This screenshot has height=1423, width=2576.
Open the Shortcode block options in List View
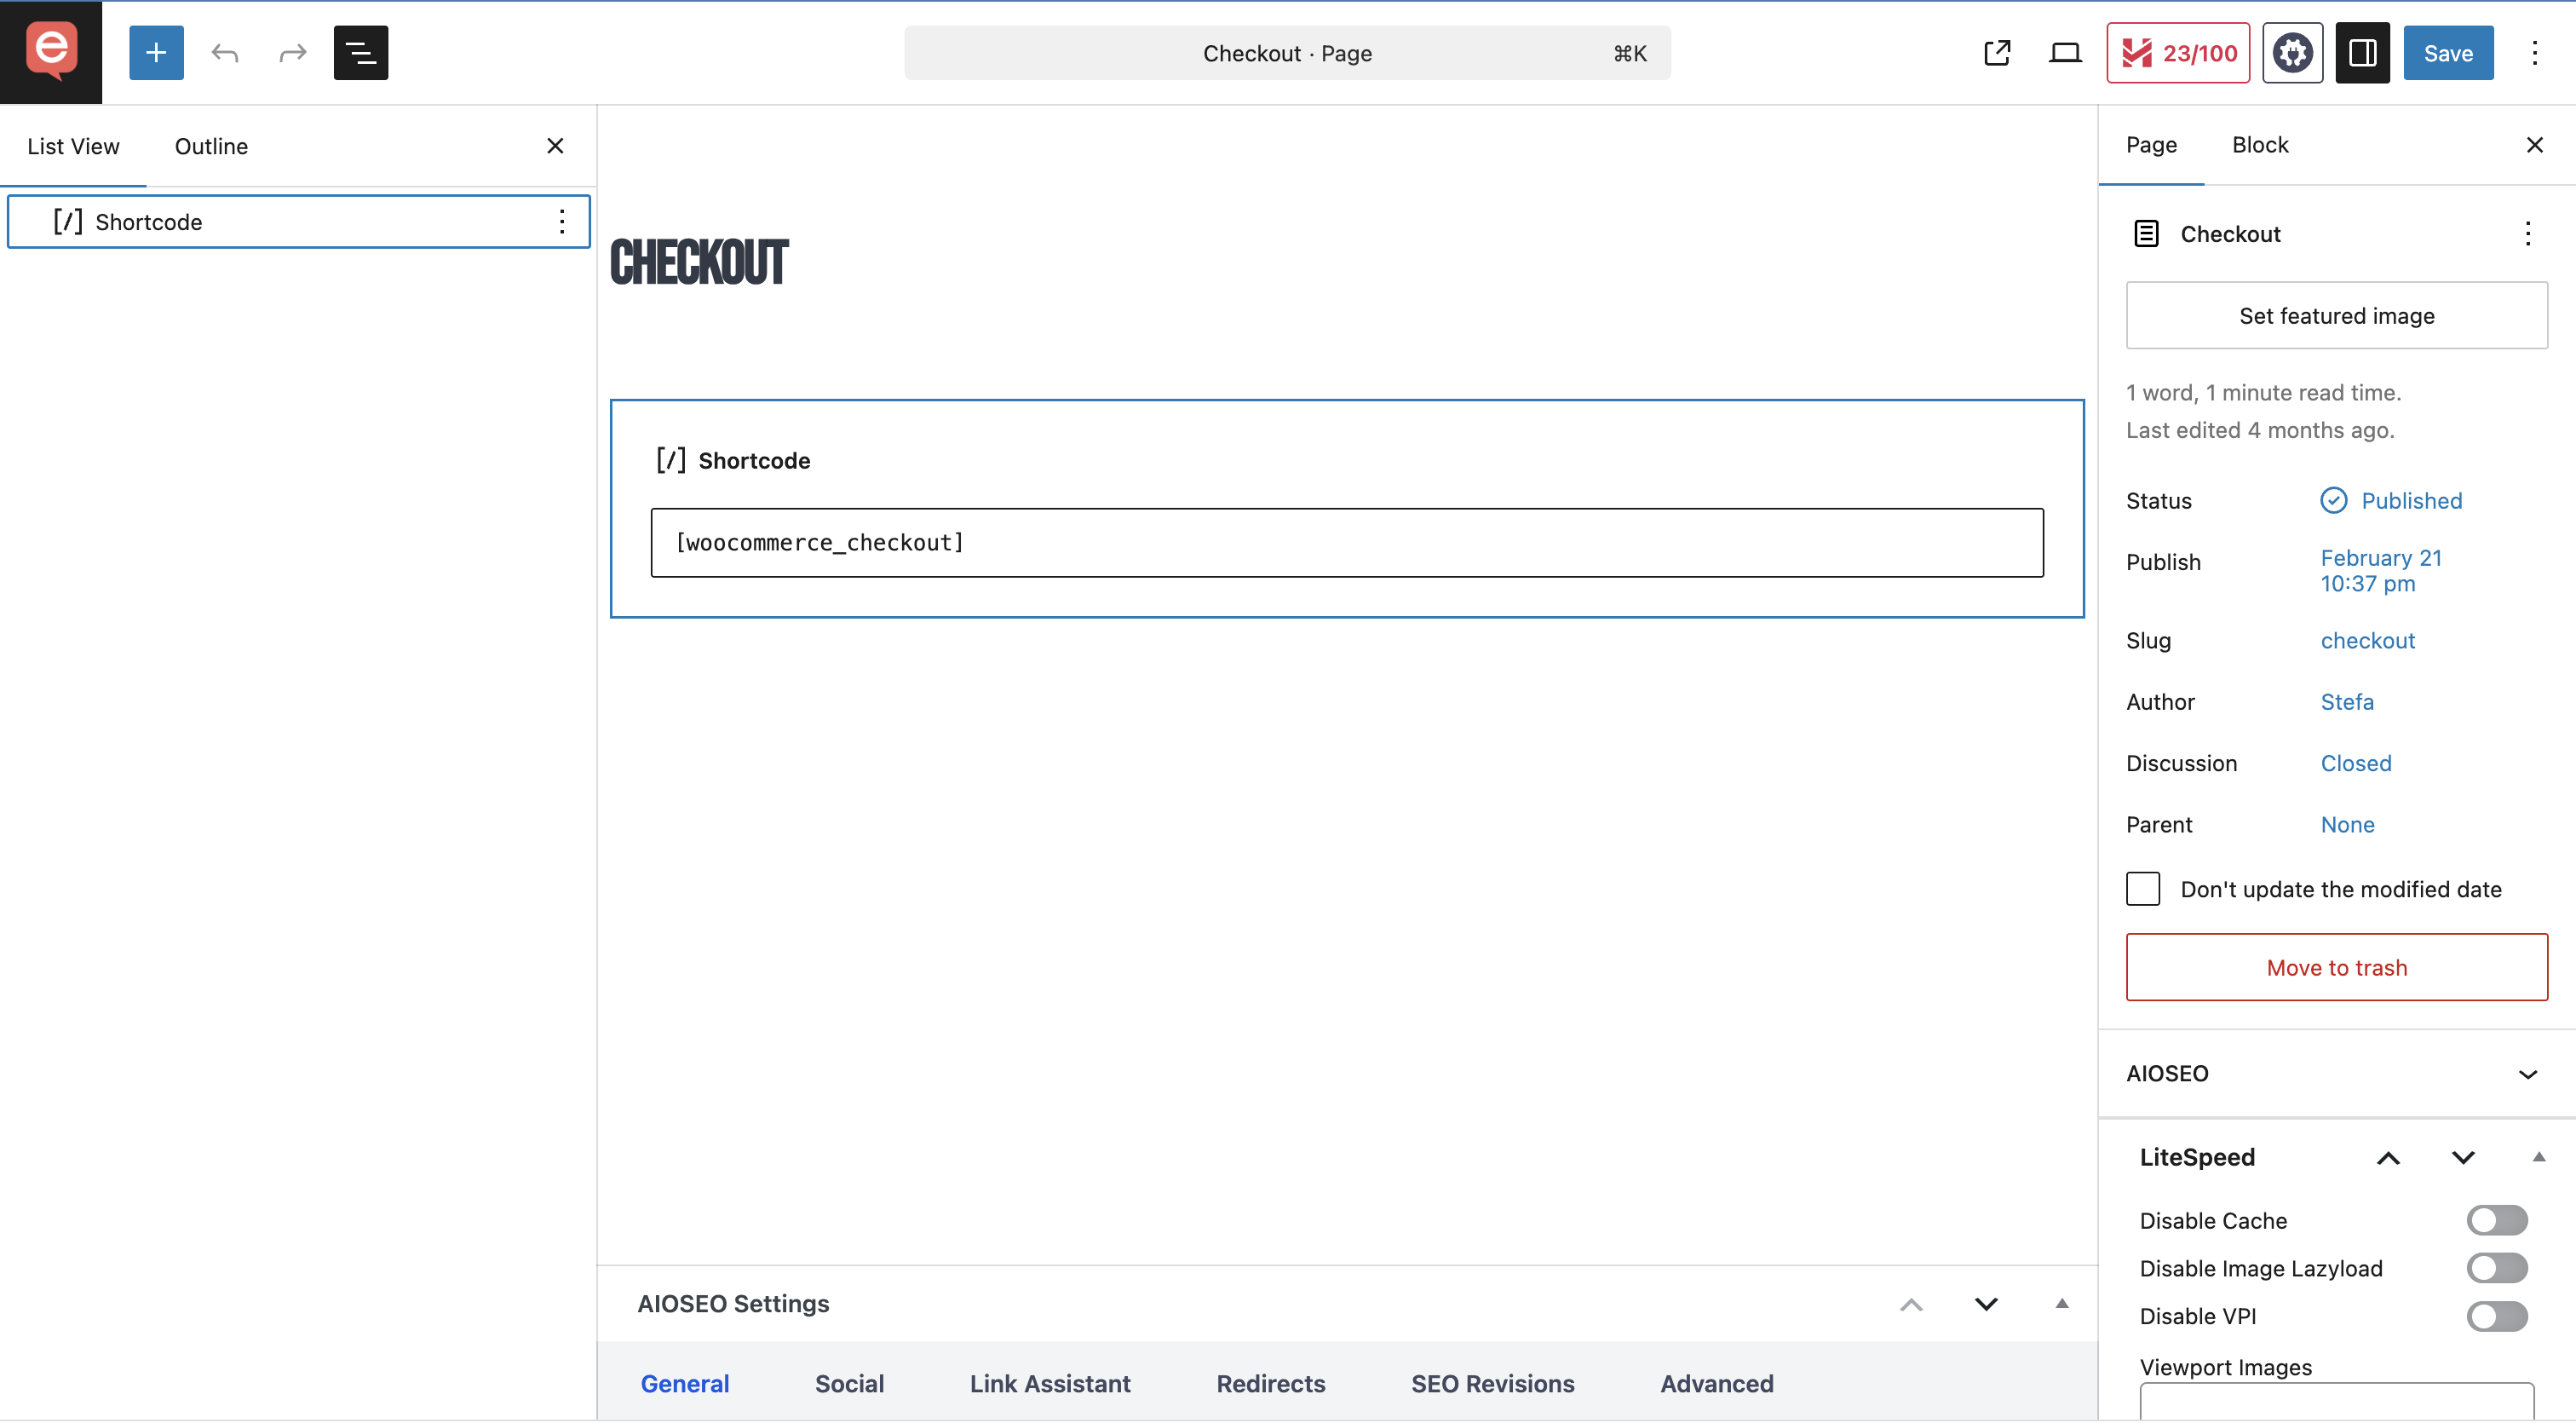tap(562, 221)
